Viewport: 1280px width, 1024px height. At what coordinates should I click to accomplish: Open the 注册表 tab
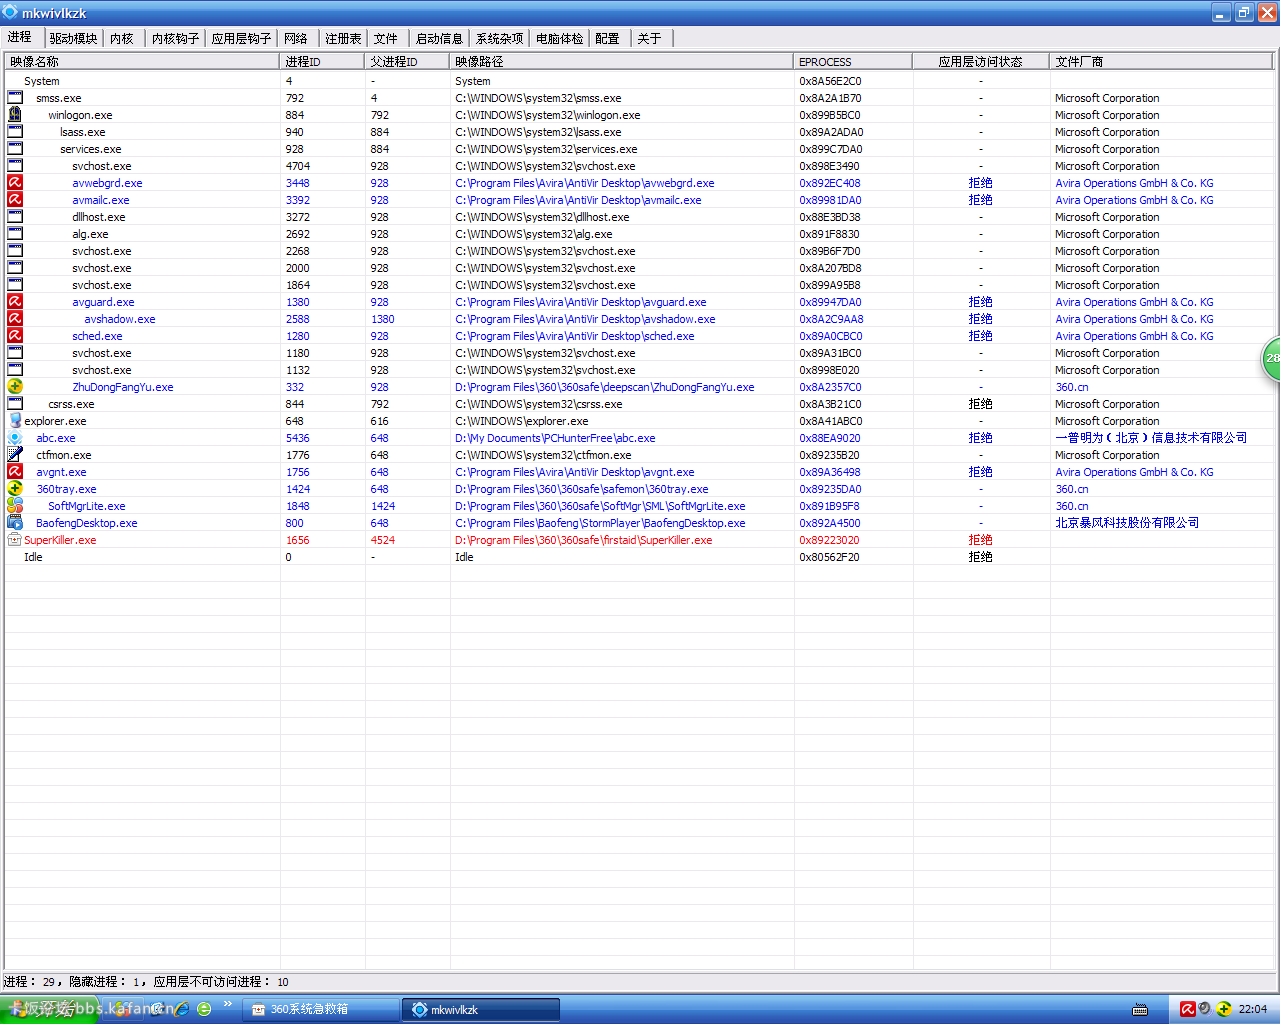(343, 38)
